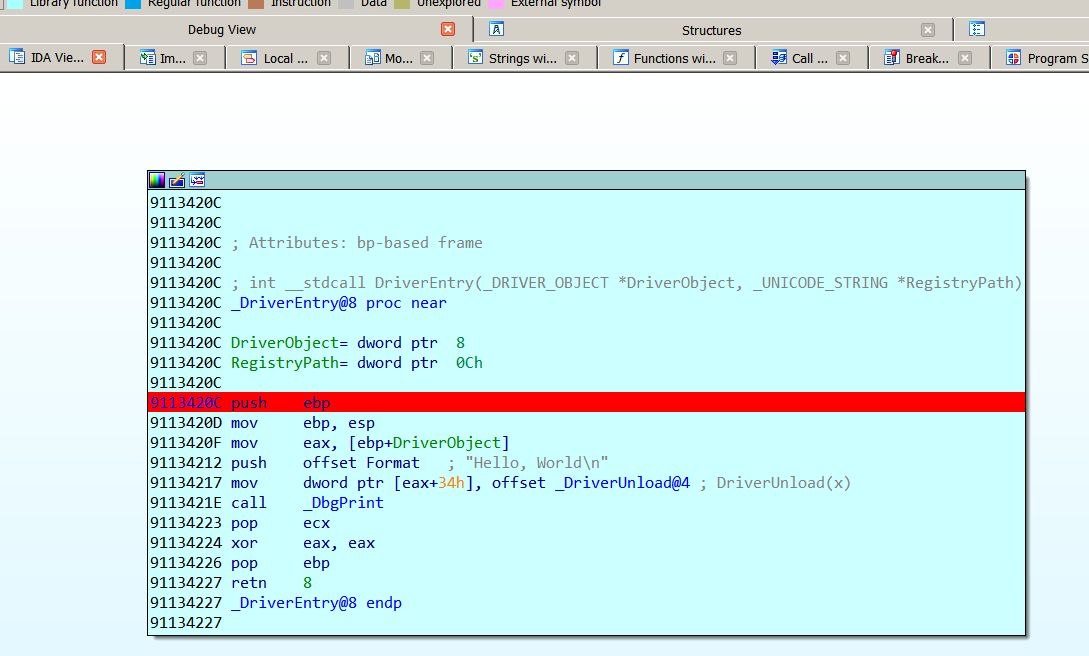
Task: Click the Structures panel icon
Action: [496, 30]
